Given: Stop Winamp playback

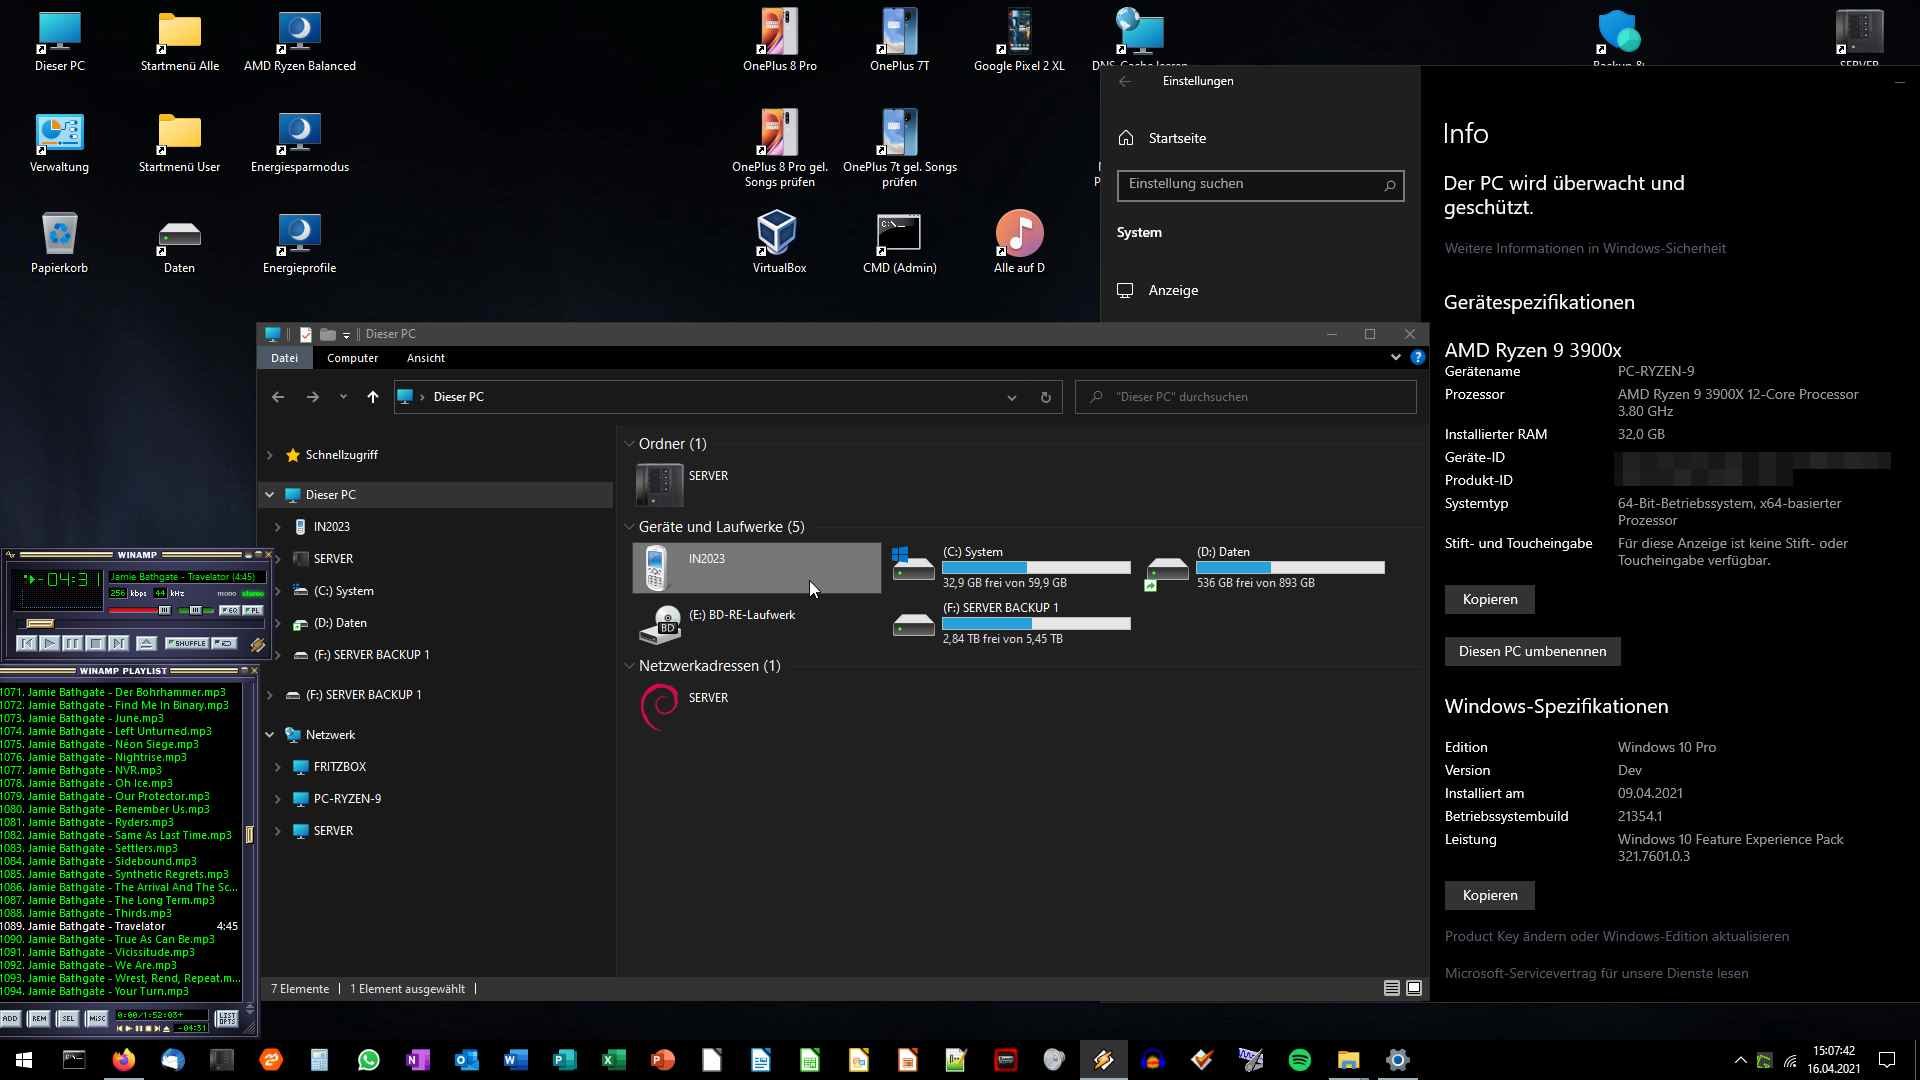Looking at the screenshot, I should [96, 643].
